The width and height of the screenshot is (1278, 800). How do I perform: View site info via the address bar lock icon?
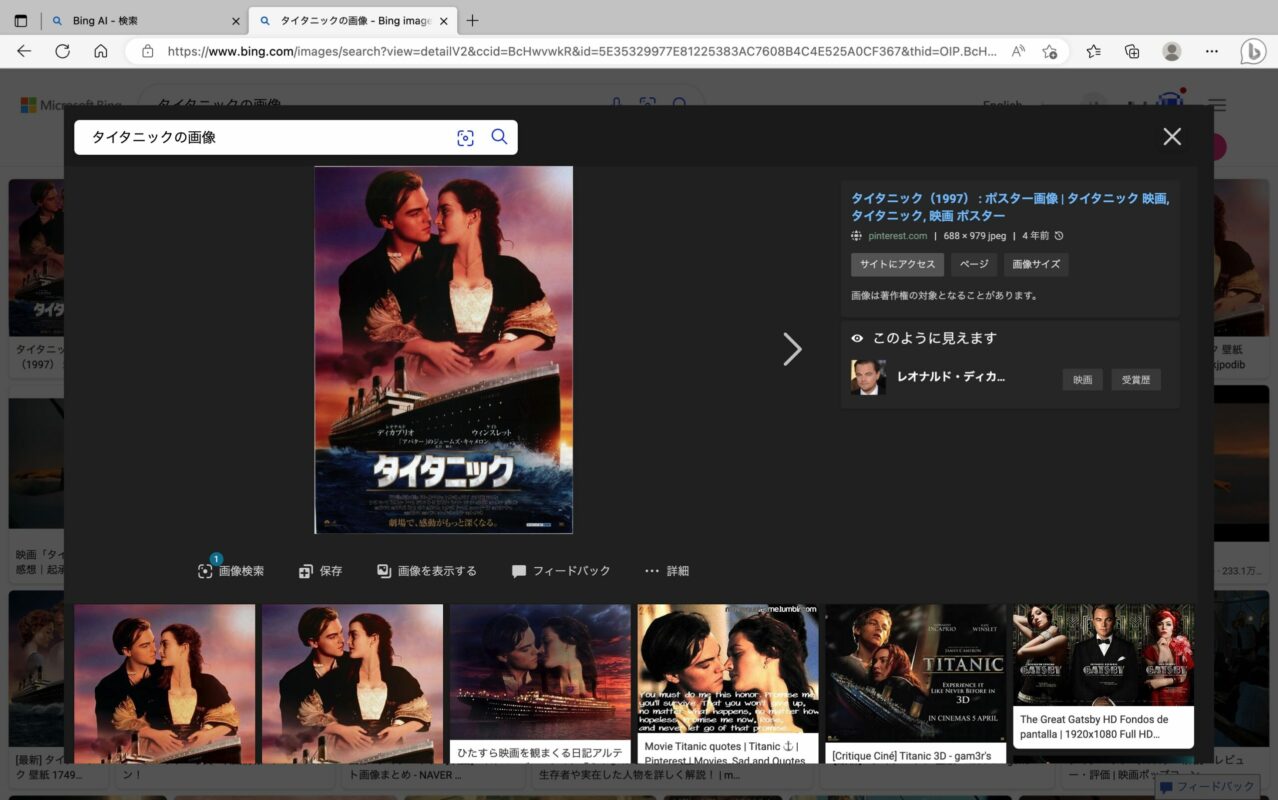[x=147, y=51]
